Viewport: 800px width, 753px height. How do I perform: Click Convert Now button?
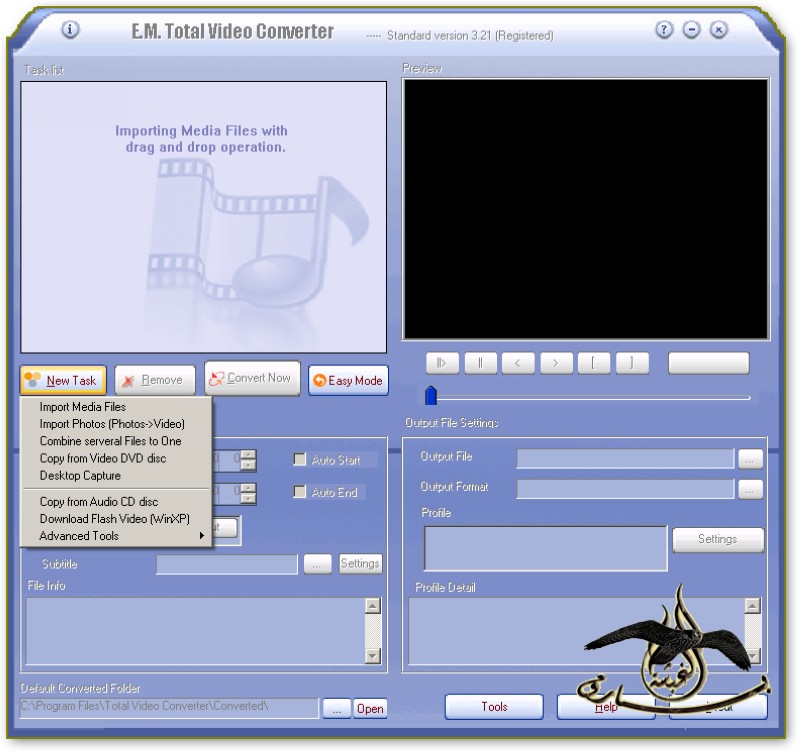252,379
